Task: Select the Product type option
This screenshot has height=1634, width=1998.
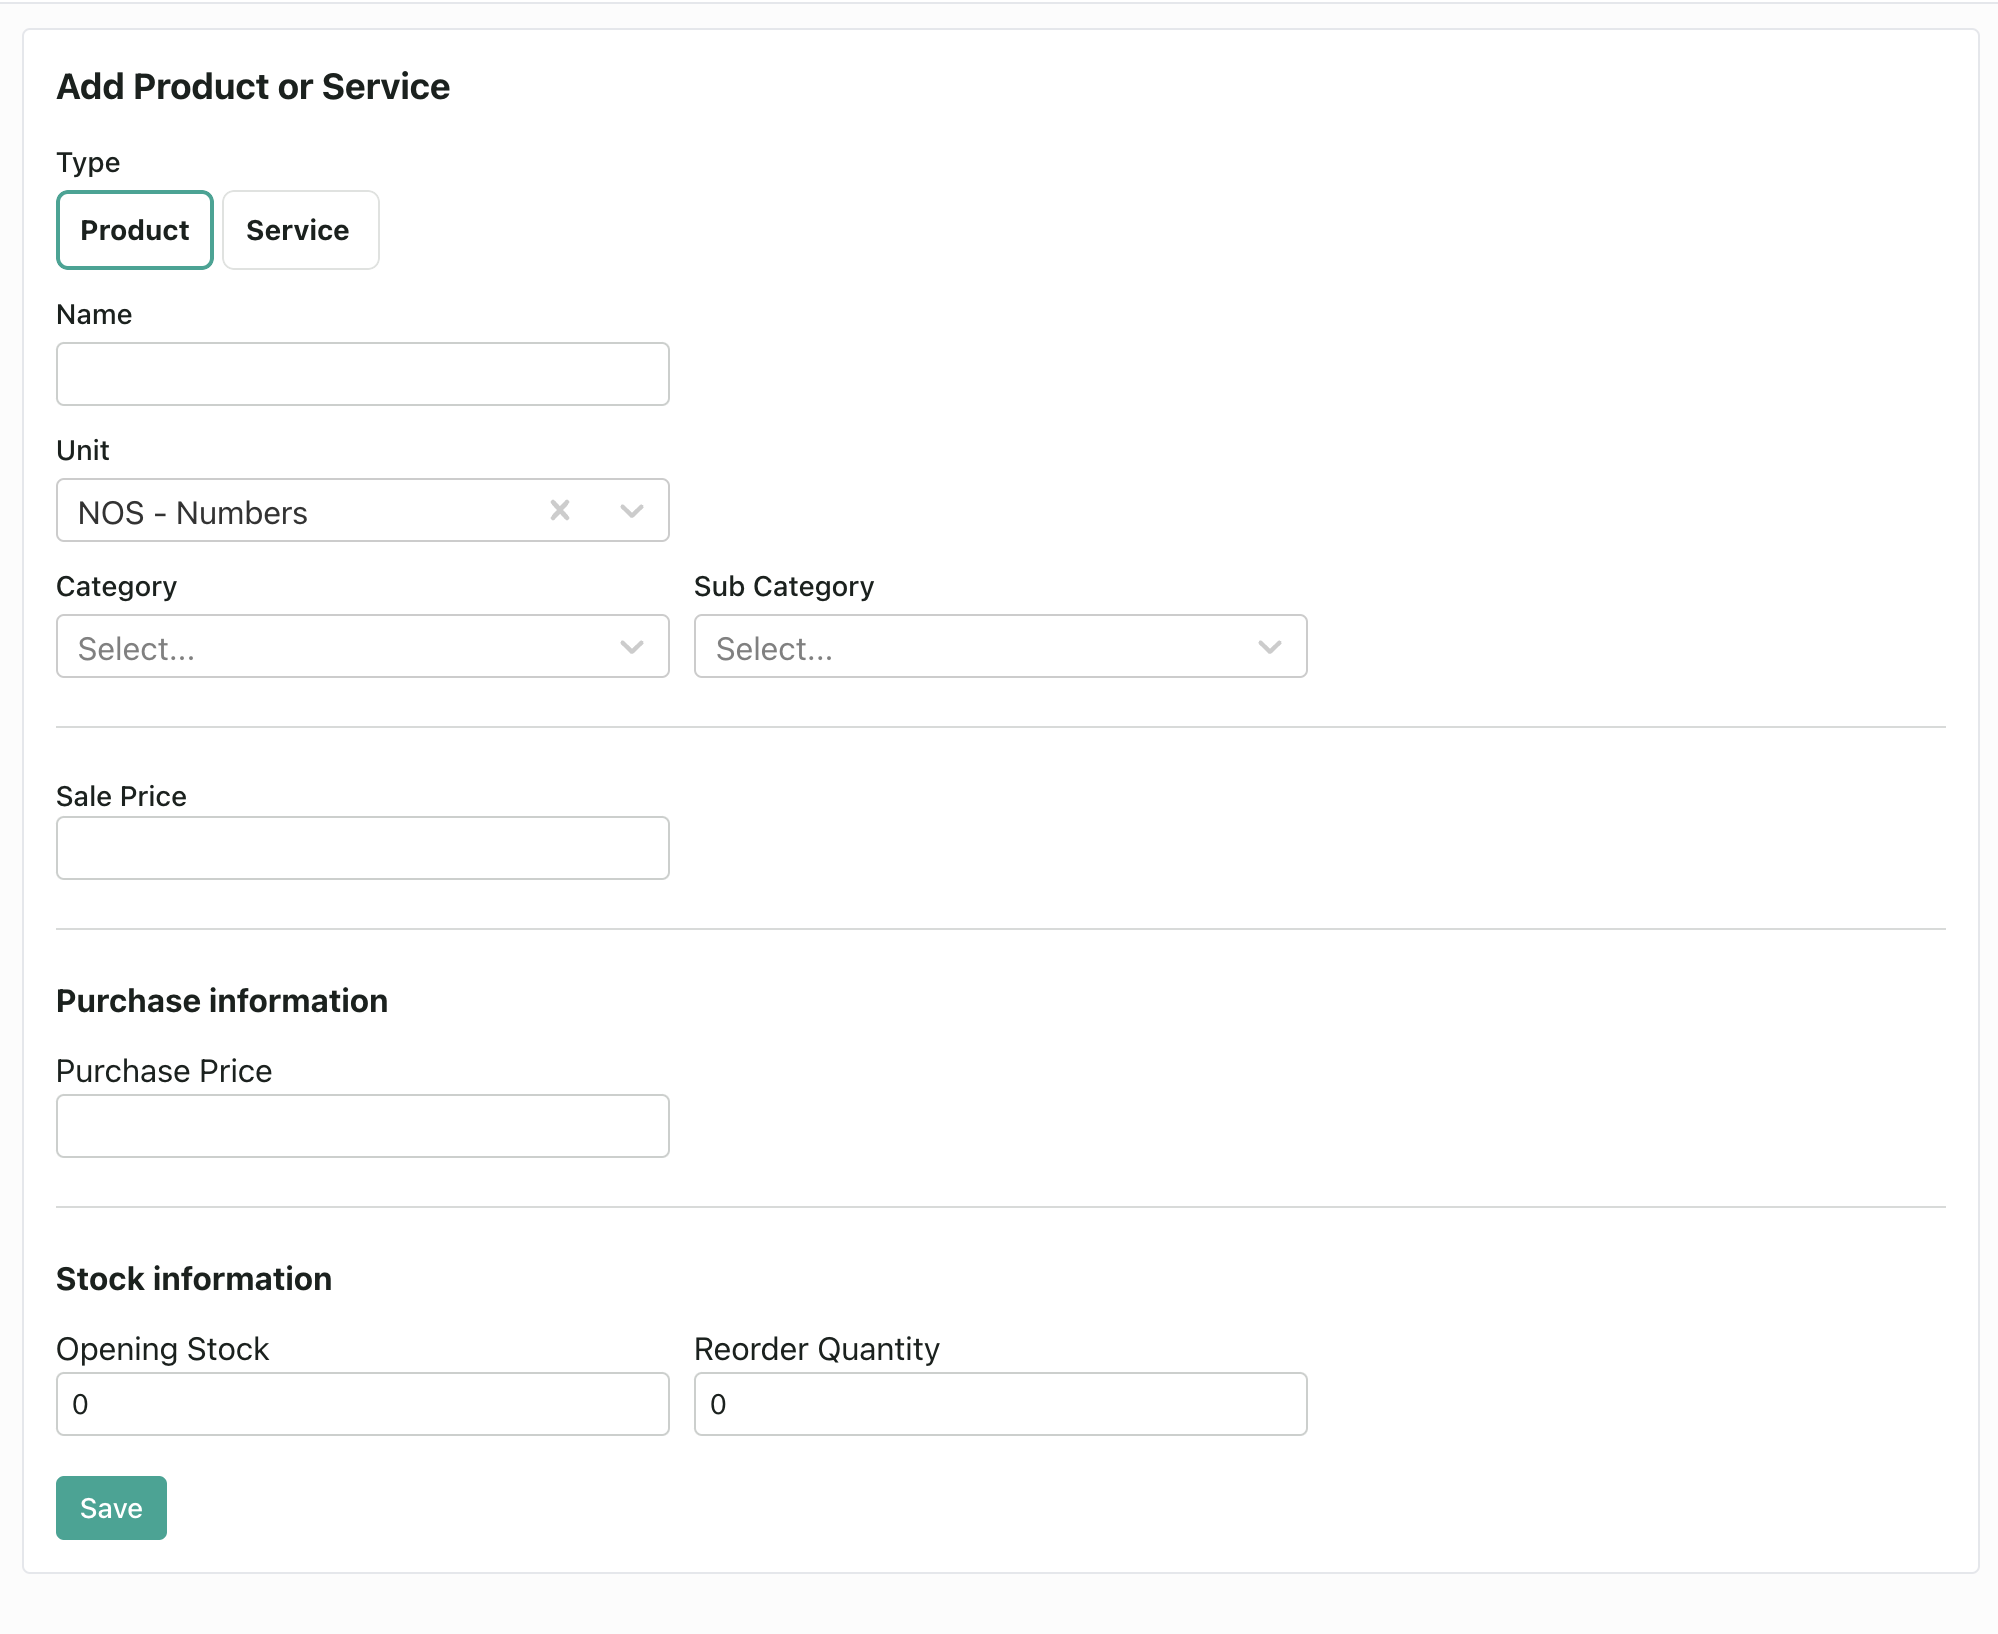Action: coord(134,230)
